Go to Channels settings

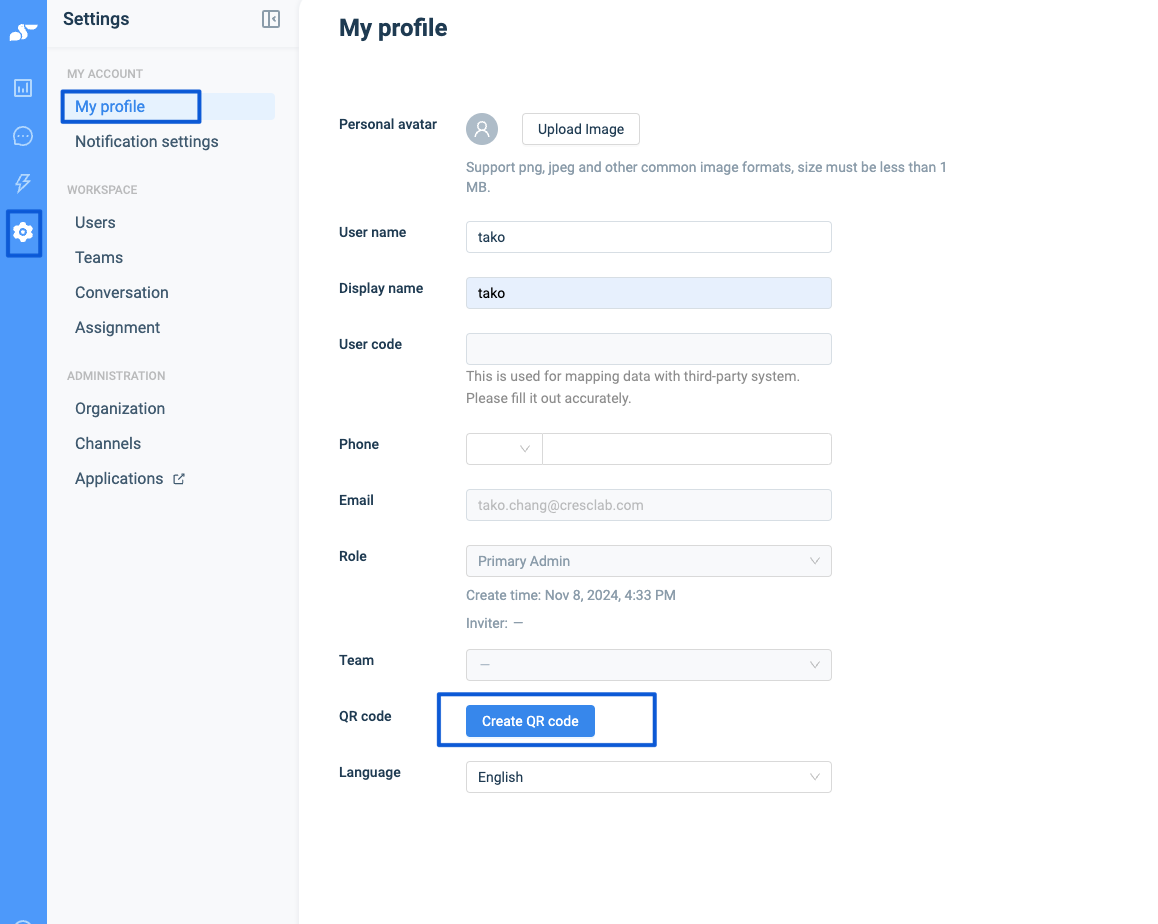click(x=108, y=444)
